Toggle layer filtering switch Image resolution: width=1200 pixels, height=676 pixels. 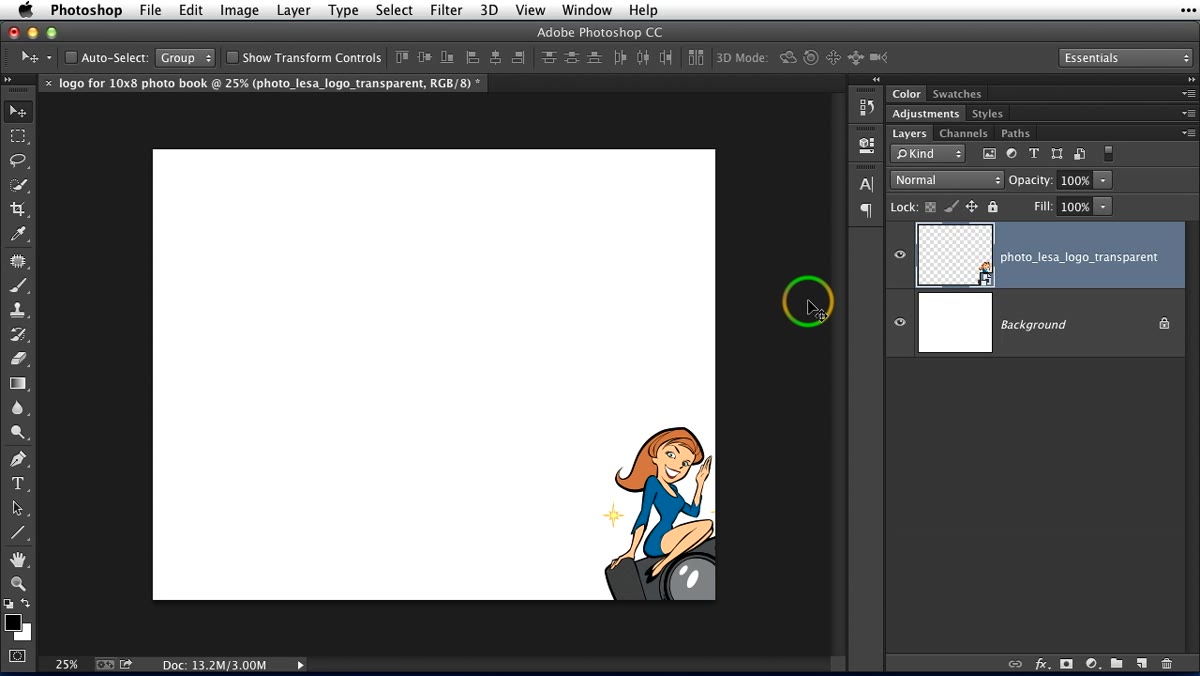(1108, 154)
